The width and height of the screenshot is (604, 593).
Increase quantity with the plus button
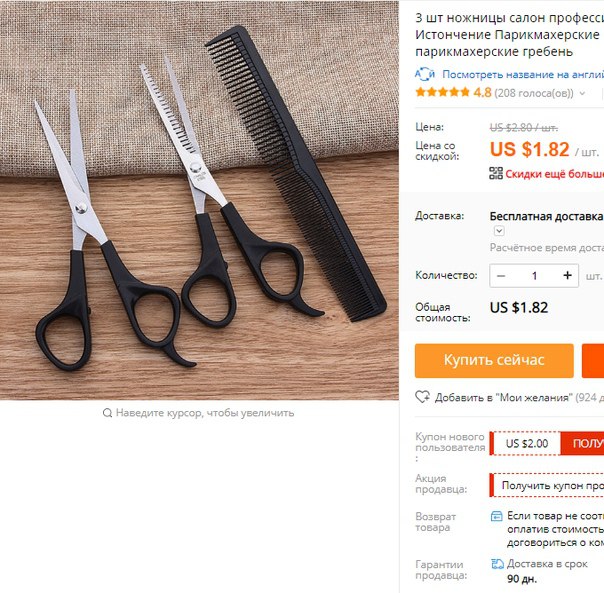coord(567,276)
